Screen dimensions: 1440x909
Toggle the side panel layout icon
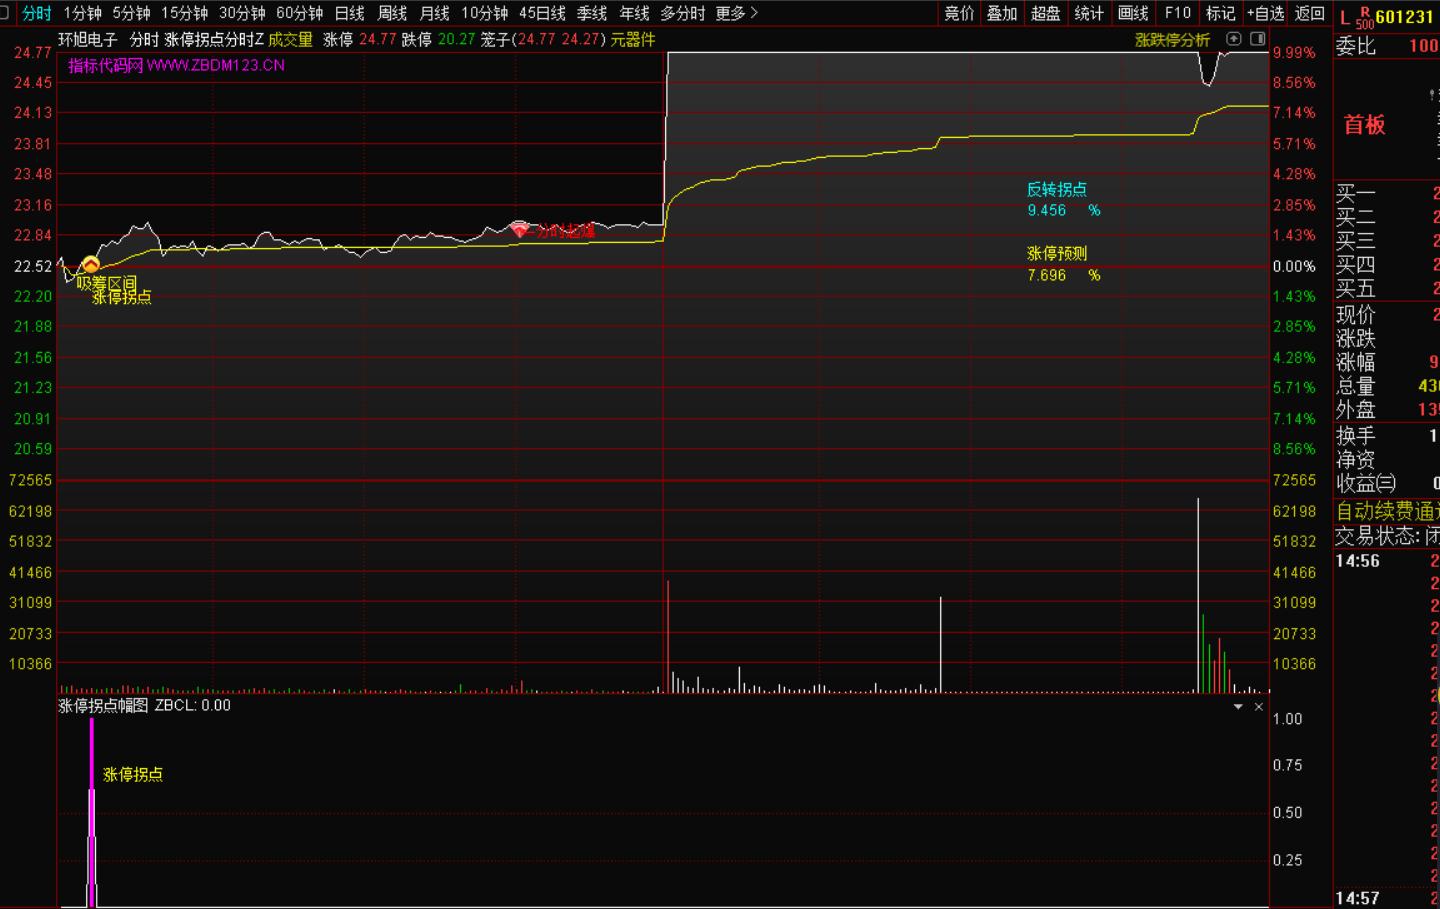[x=1258, y=39]
